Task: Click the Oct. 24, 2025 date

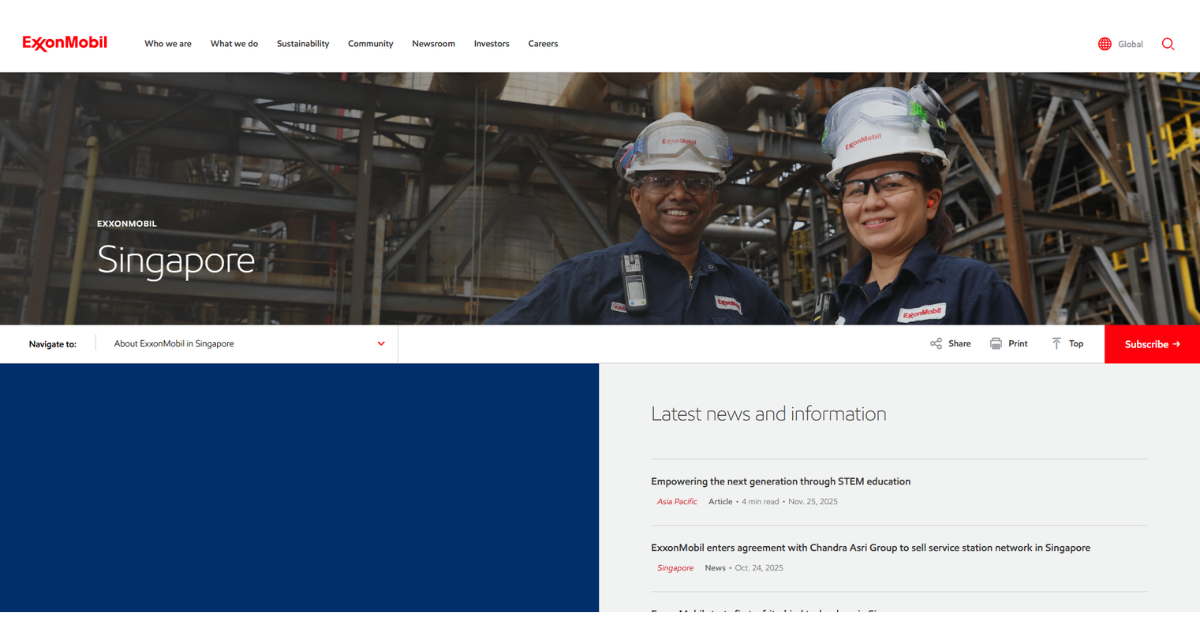Action: [759, 568]
